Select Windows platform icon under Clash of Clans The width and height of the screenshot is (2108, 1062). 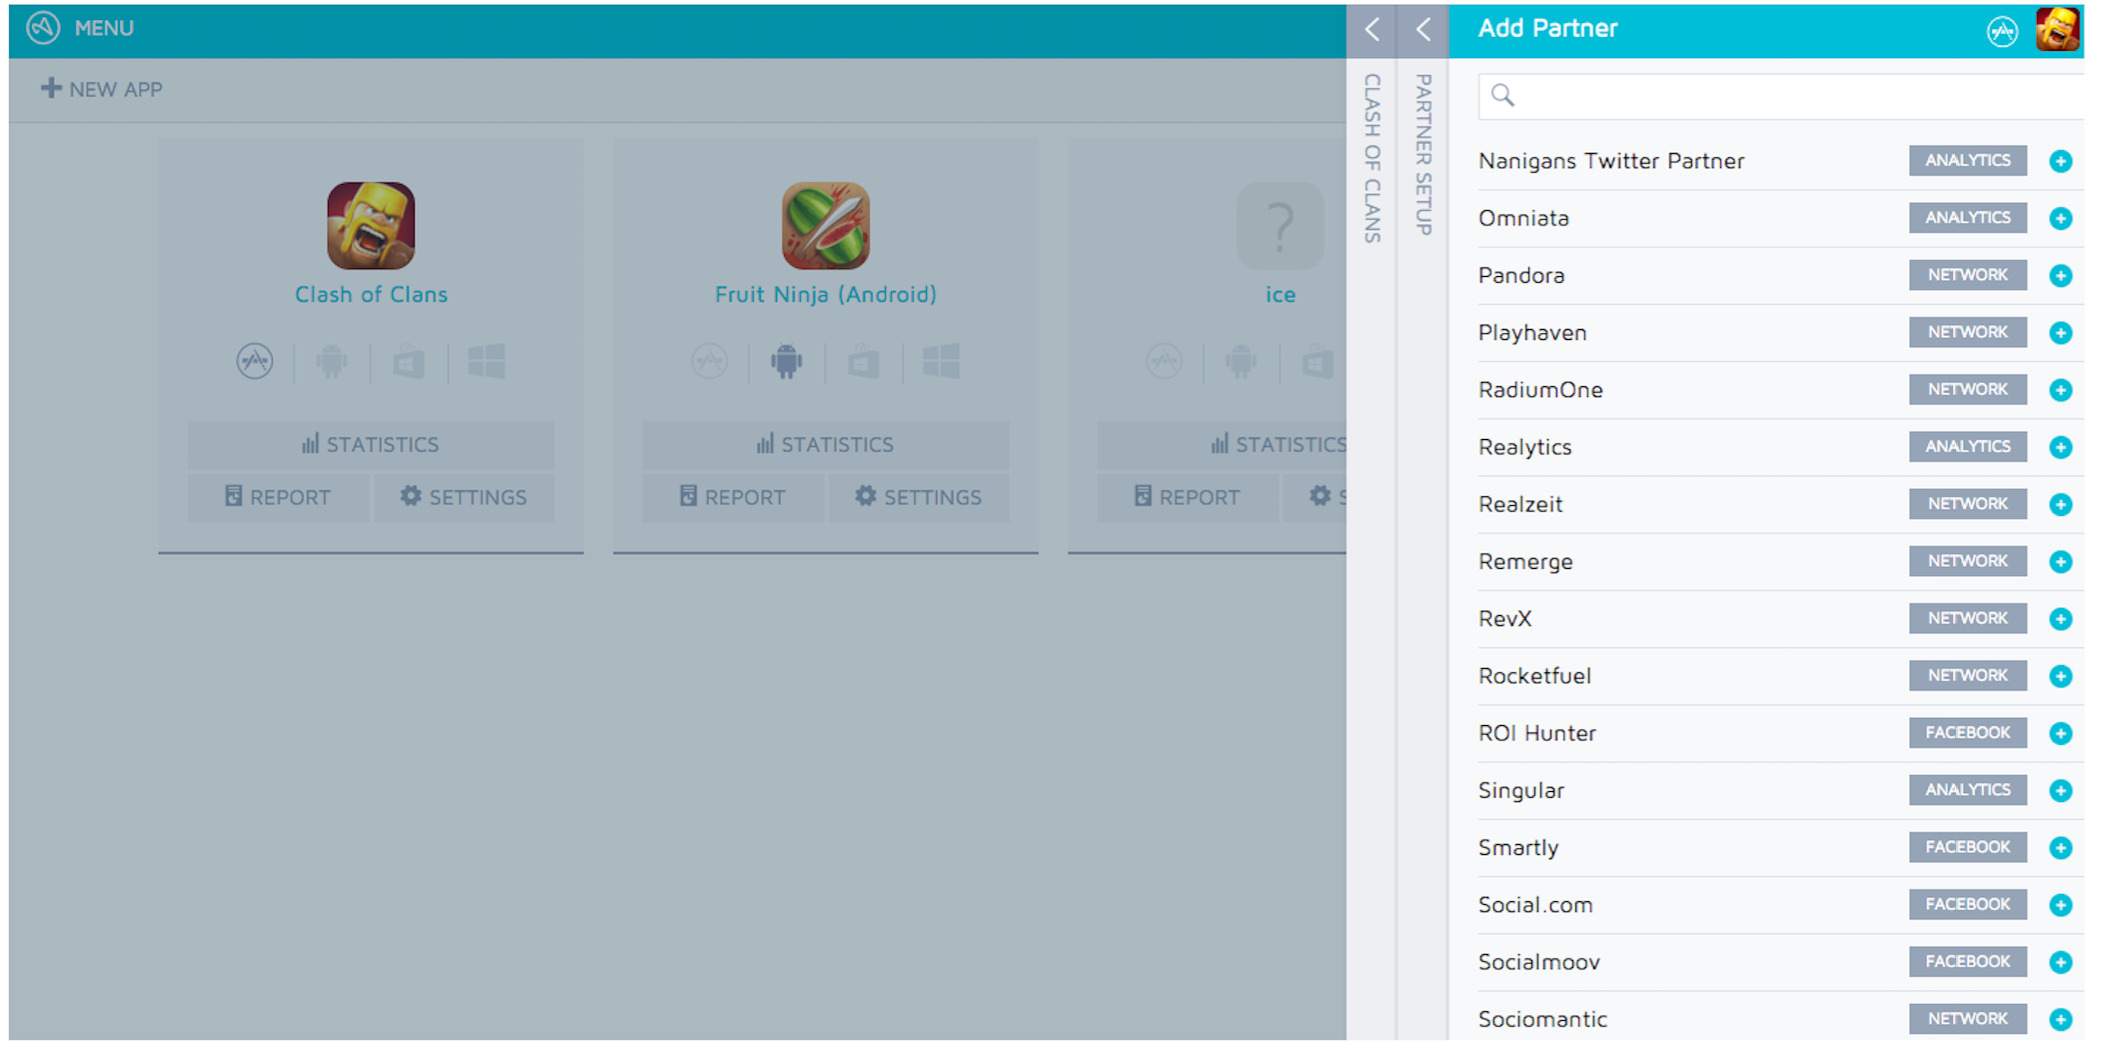click(x=486, y=361)
